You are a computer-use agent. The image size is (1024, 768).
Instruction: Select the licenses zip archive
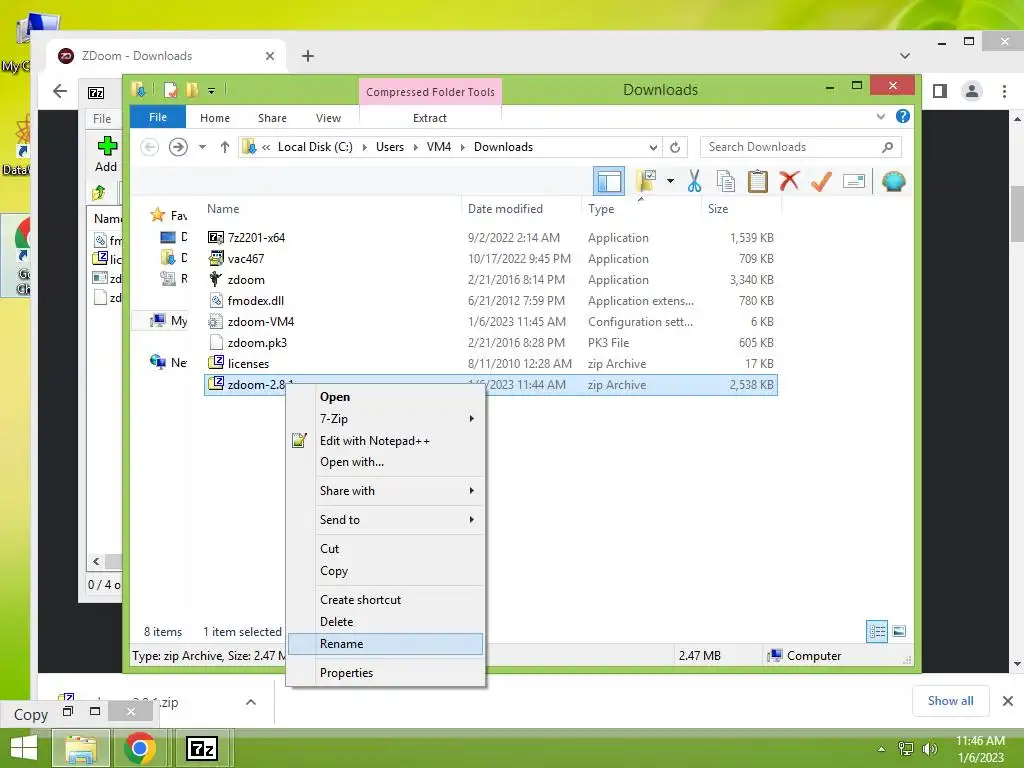pyautogui.click(x=248, y=363)
